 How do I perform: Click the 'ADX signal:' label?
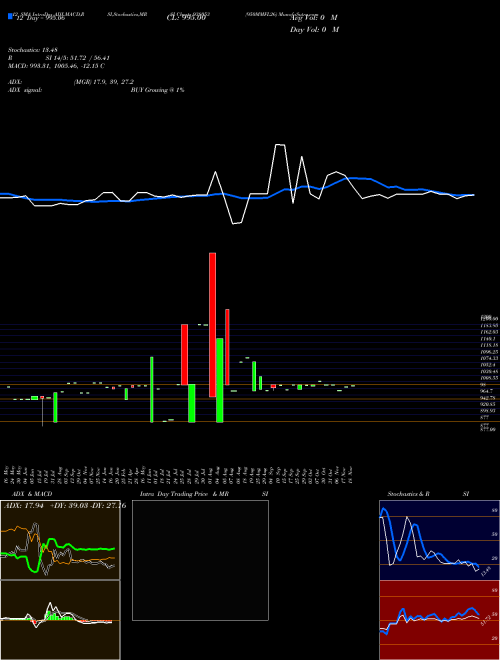tap(25, 90)
